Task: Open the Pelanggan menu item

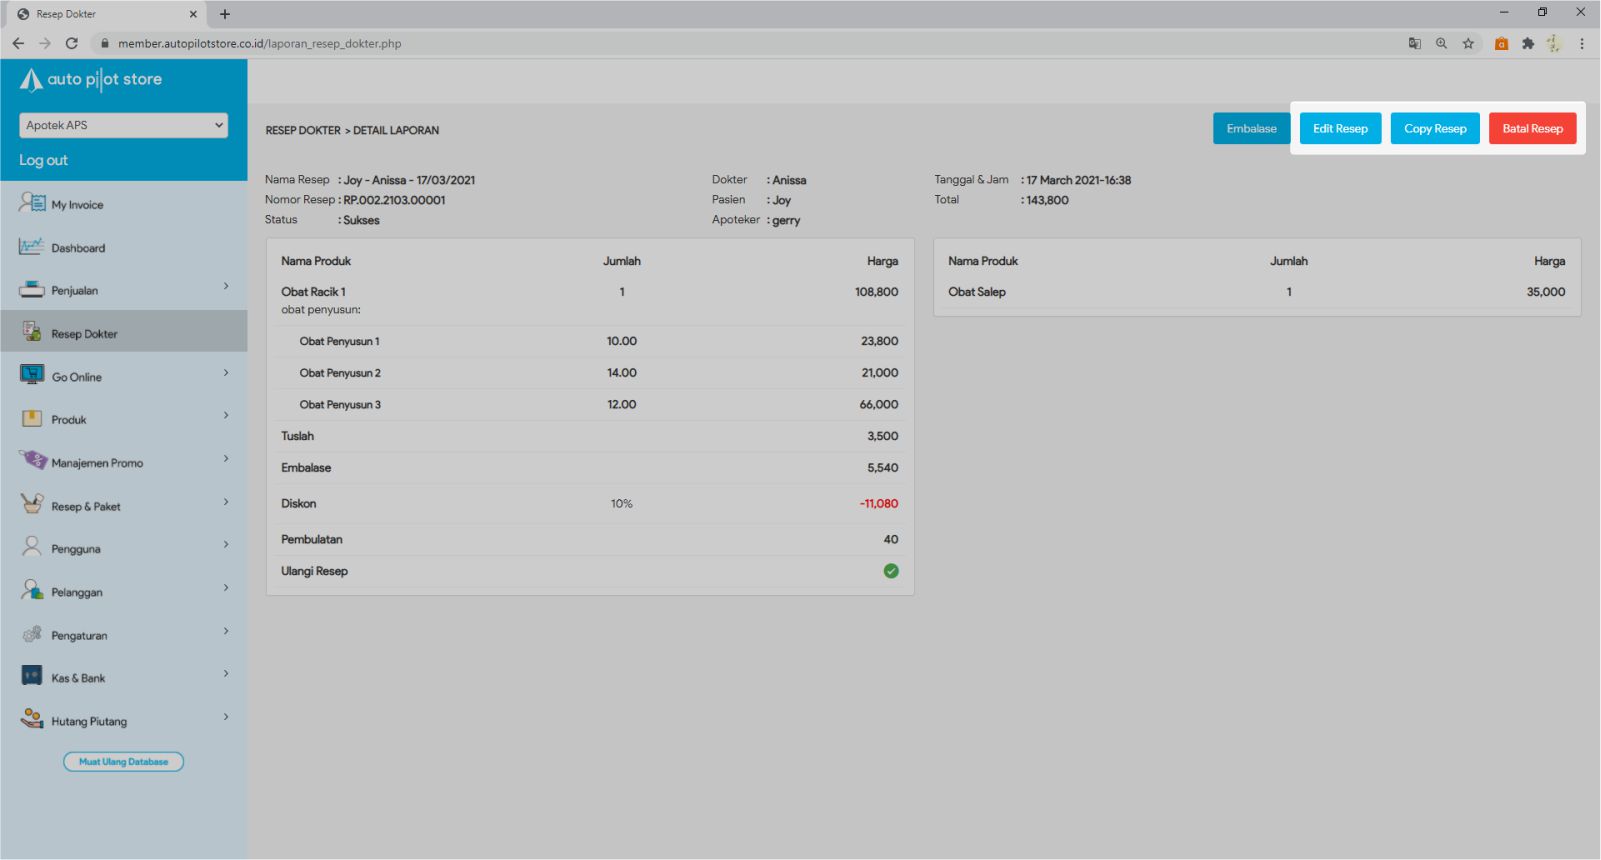Action: coord(77,592)
